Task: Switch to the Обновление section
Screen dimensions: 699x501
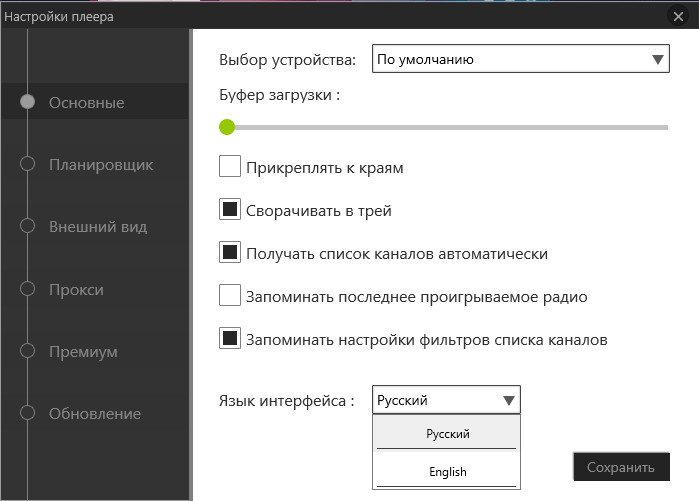Action: (95, 414)
